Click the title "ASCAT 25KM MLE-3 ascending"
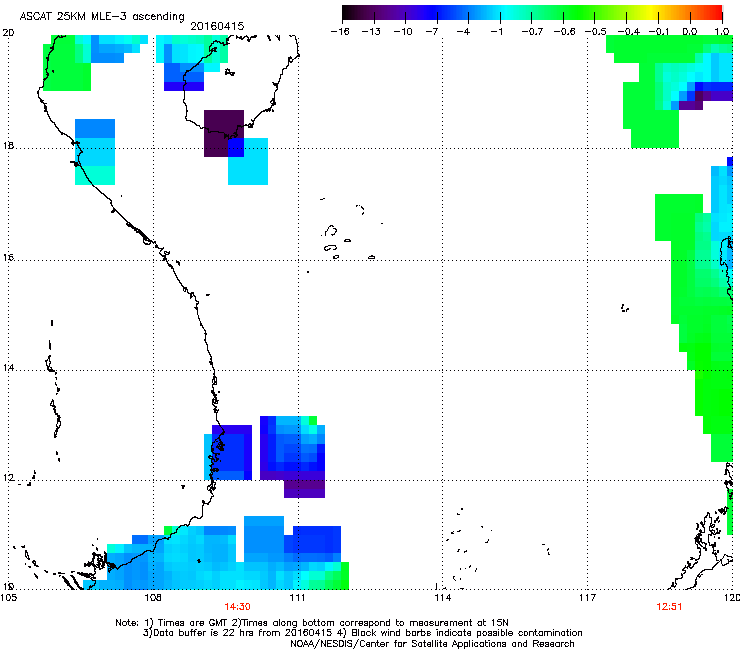Image resolution: width=740 pixels, height=650 pixels. coord(102,16)
